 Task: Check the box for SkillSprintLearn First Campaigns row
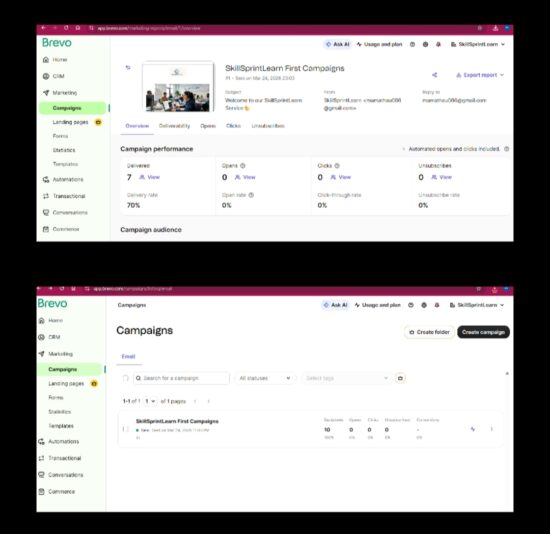(126, 429)
